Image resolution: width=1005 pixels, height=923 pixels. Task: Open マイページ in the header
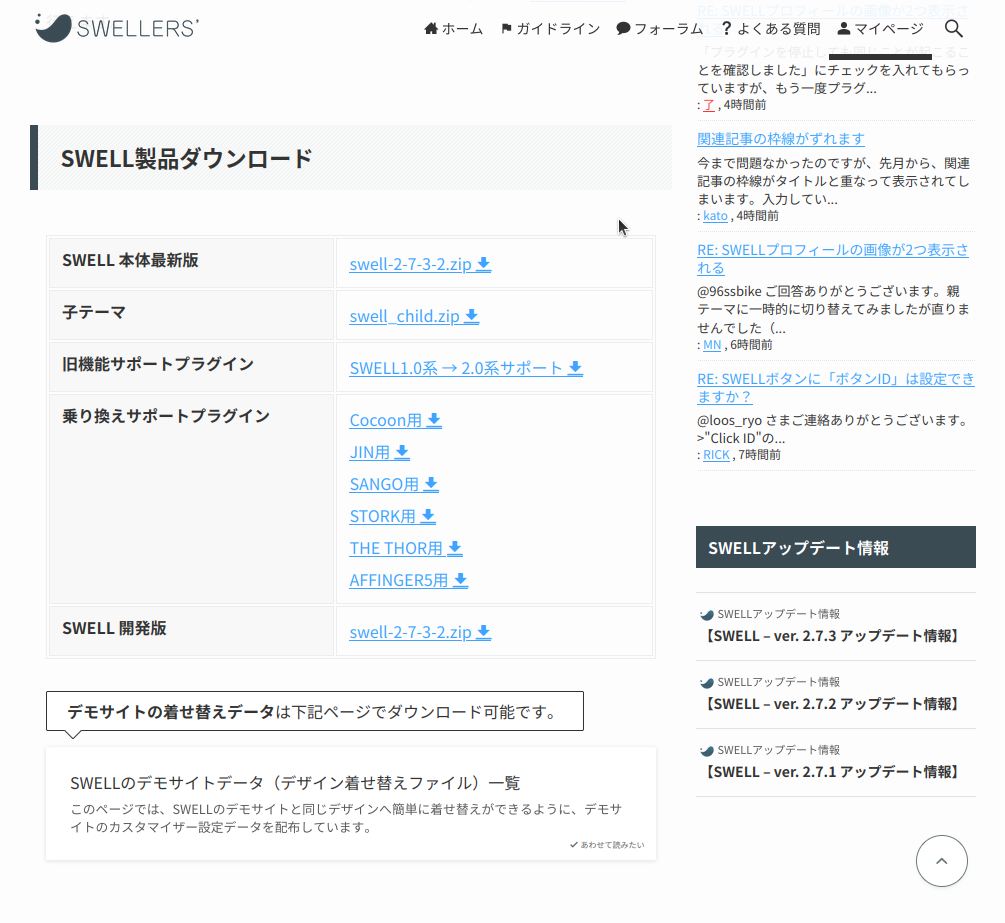click(x=881, y=29)
